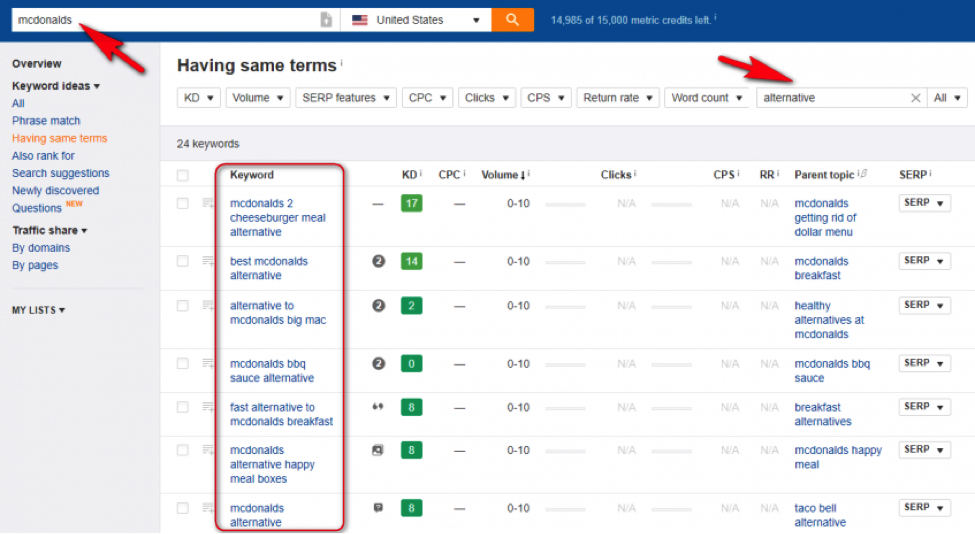Click the quote SERP icon for 'fast alternative' row
The width and height of the screenshot is (975, 534).
(x=378, y=407)
